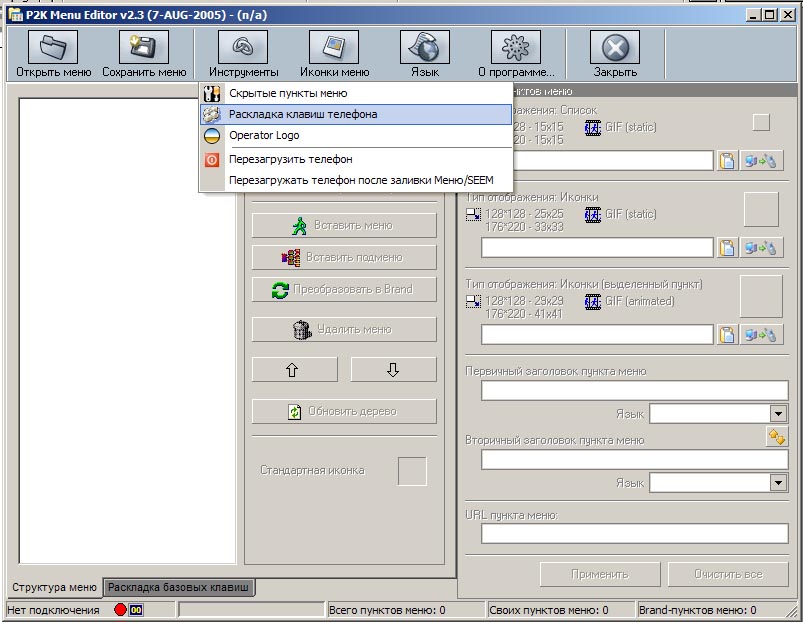Screen dimensions: 803x622
Task: Click the swap headers arrows icon
Action: tap(777, 437)
